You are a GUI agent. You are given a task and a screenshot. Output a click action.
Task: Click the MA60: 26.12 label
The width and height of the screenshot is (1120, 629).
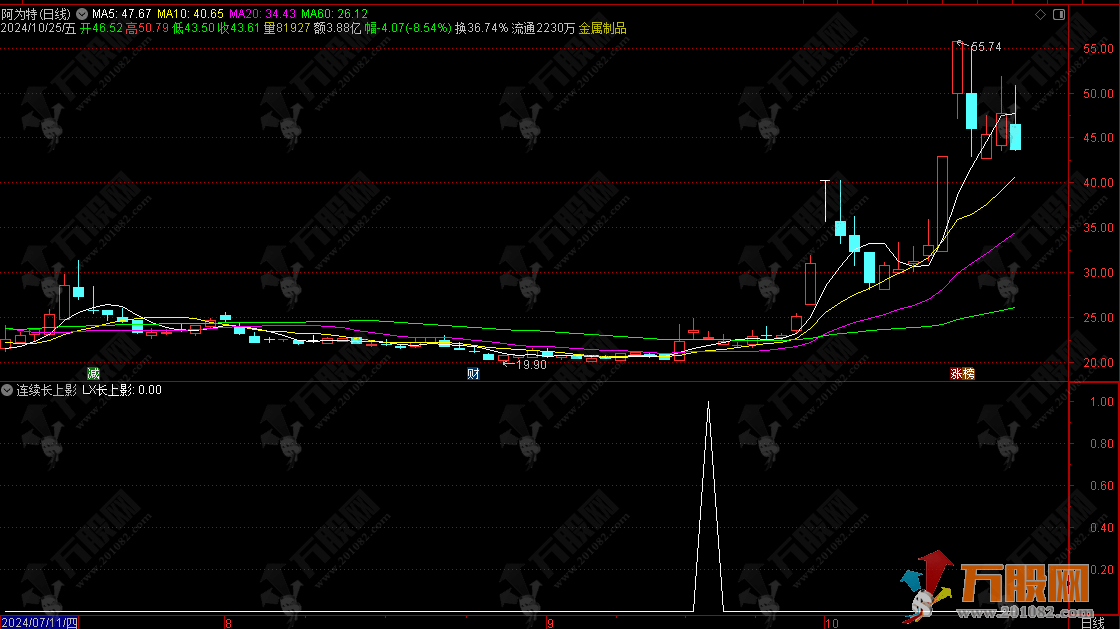(x=334, y=14)
